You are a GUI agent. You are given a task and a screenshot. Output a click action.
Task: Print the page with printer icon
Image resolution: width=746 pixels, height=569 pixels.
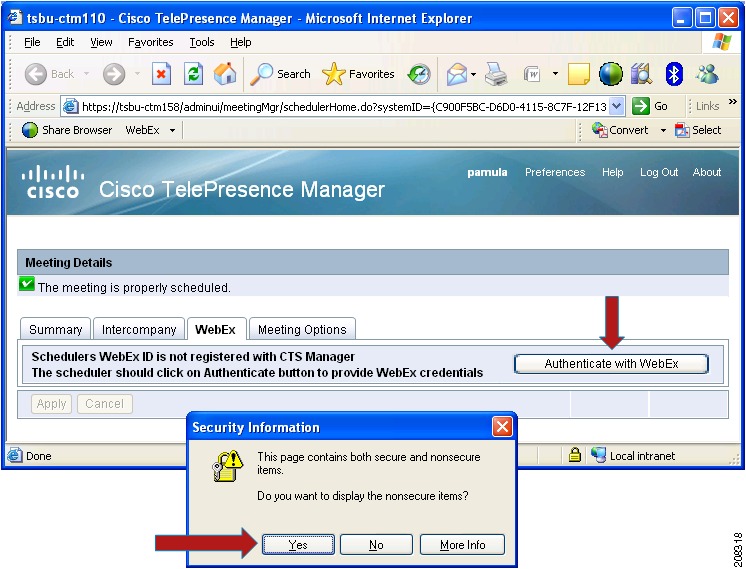point(496,74)
